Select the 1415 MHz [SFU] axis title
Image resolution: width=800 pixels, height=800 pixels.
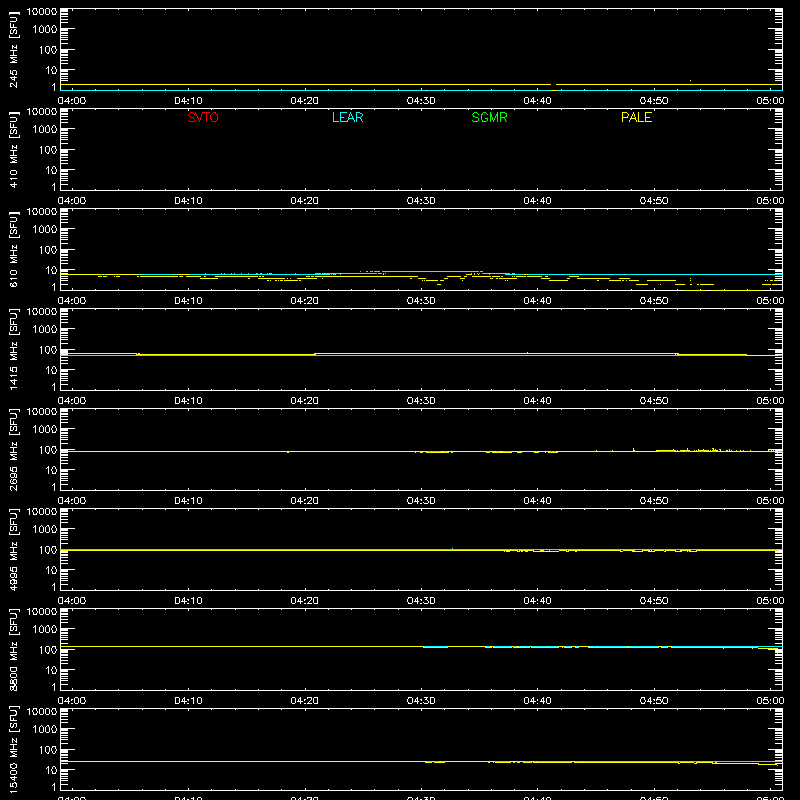[13, 349]
